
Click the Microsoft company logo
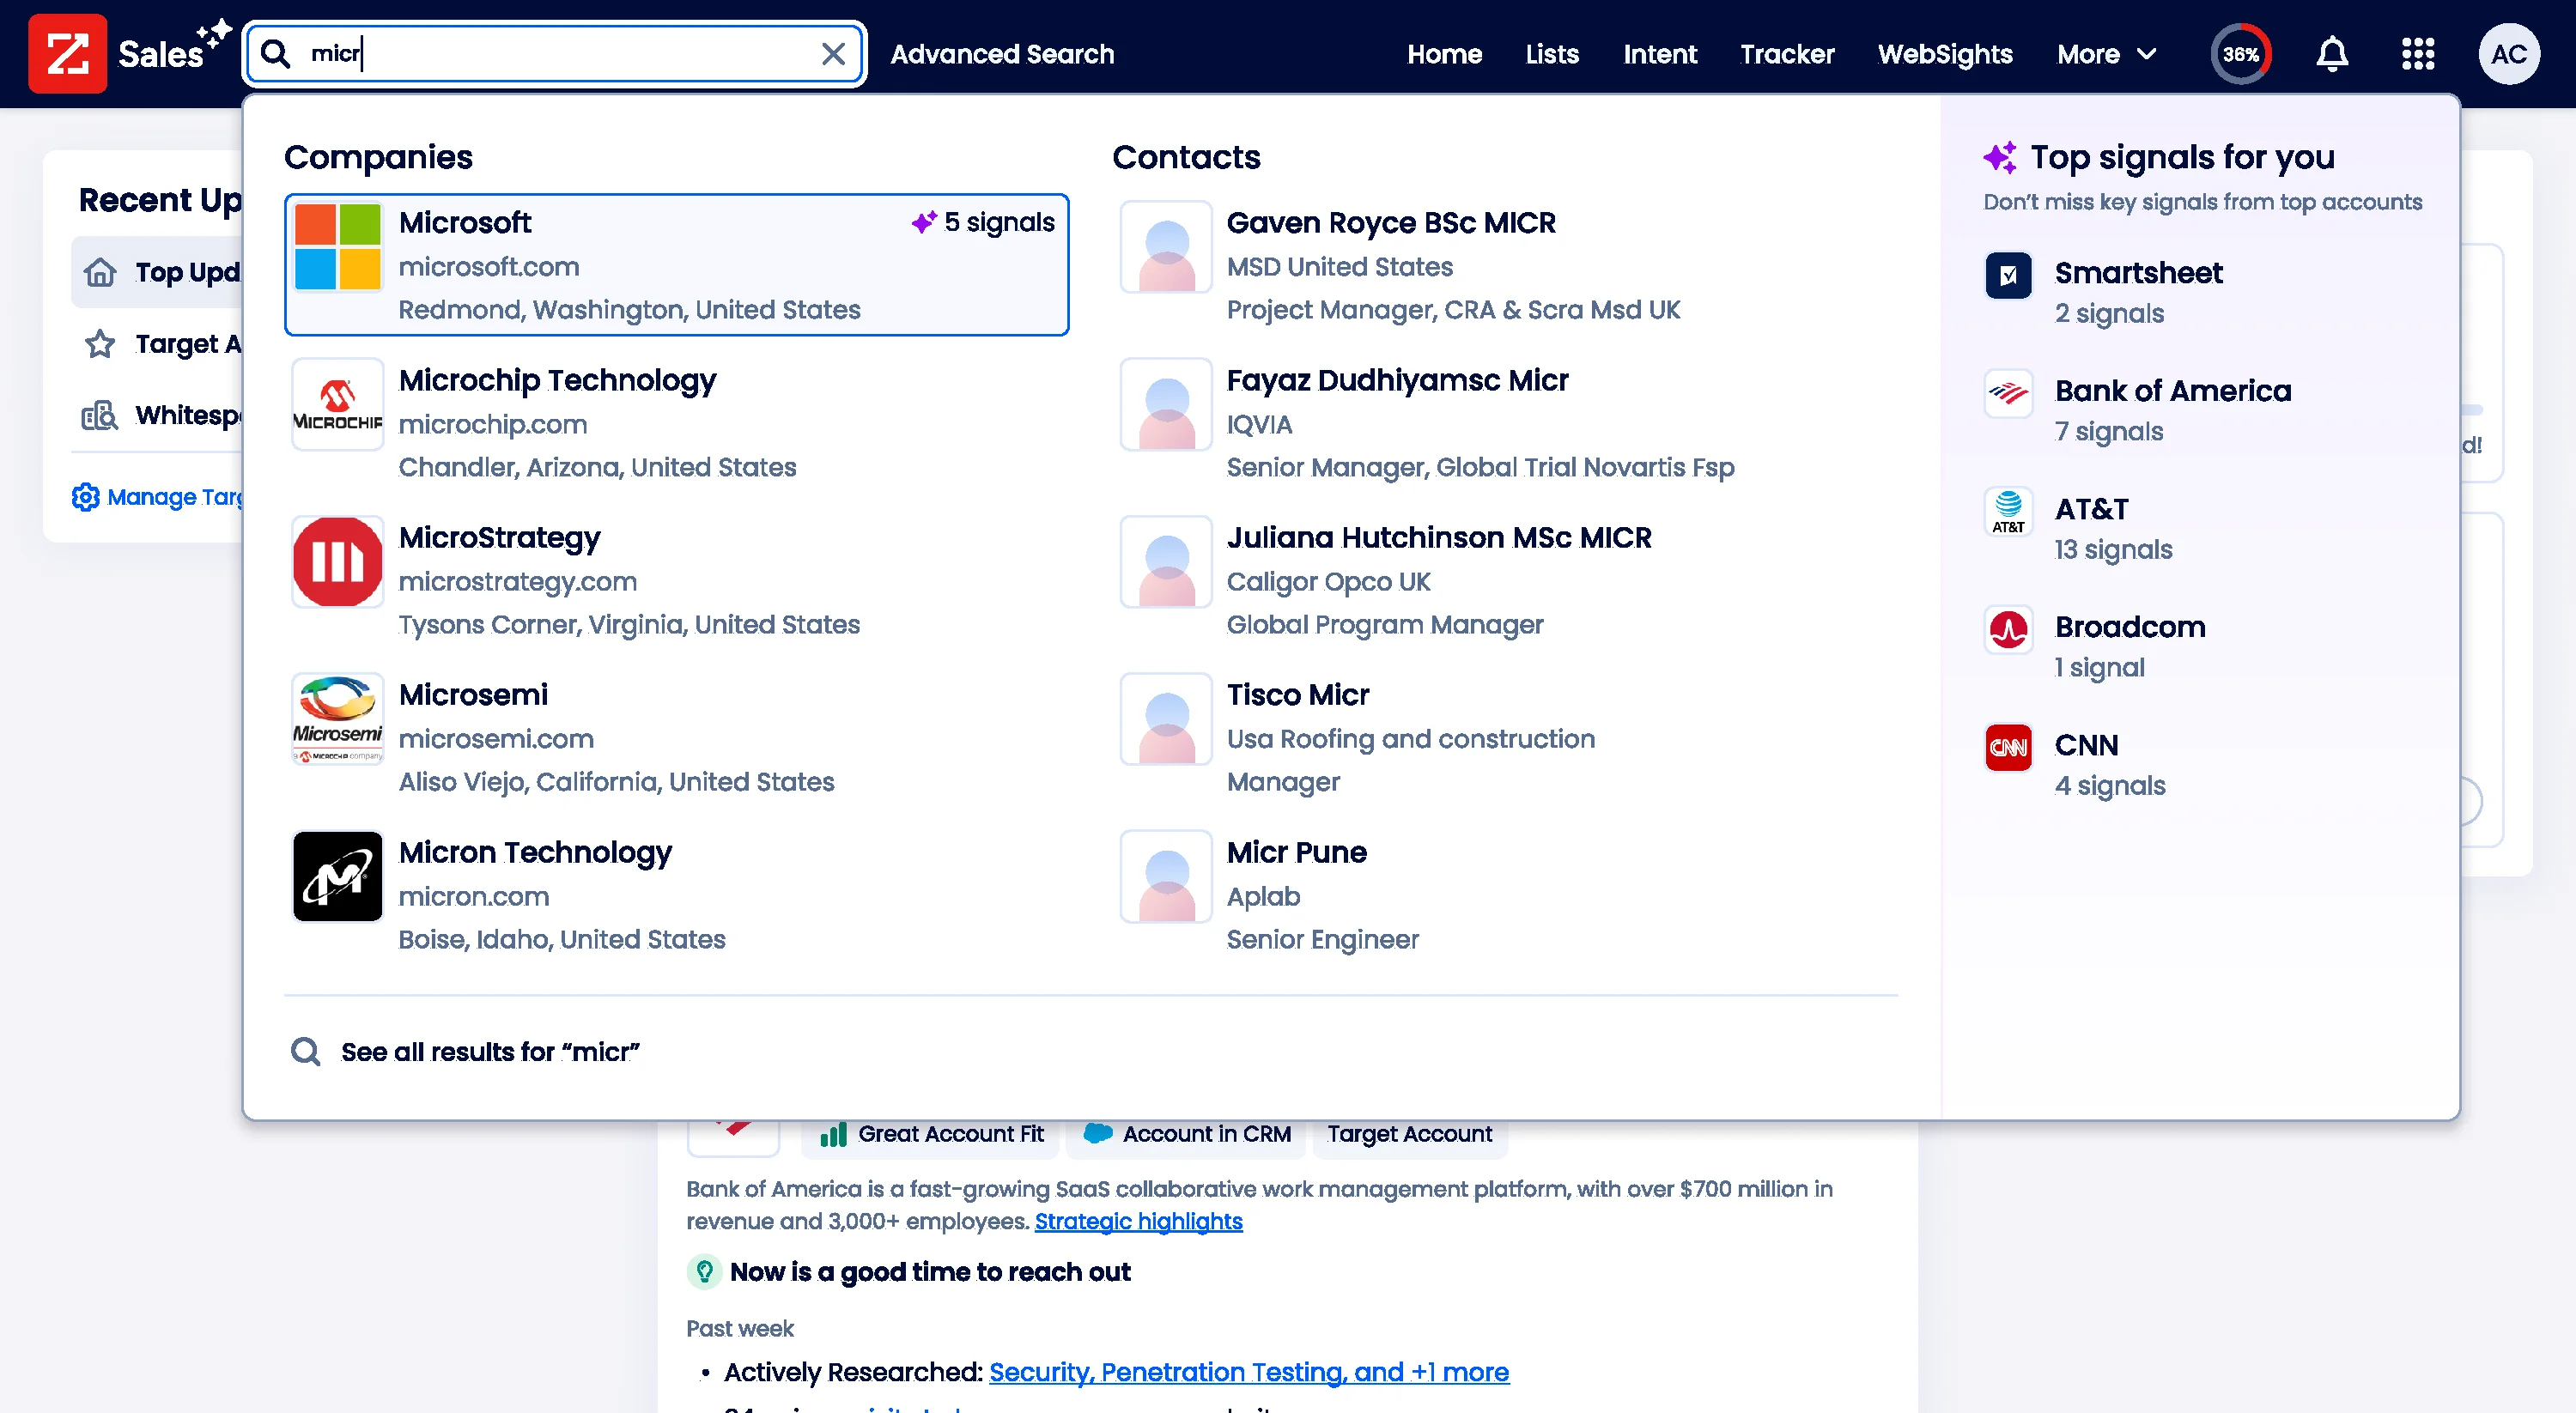[x=337, y=247]
